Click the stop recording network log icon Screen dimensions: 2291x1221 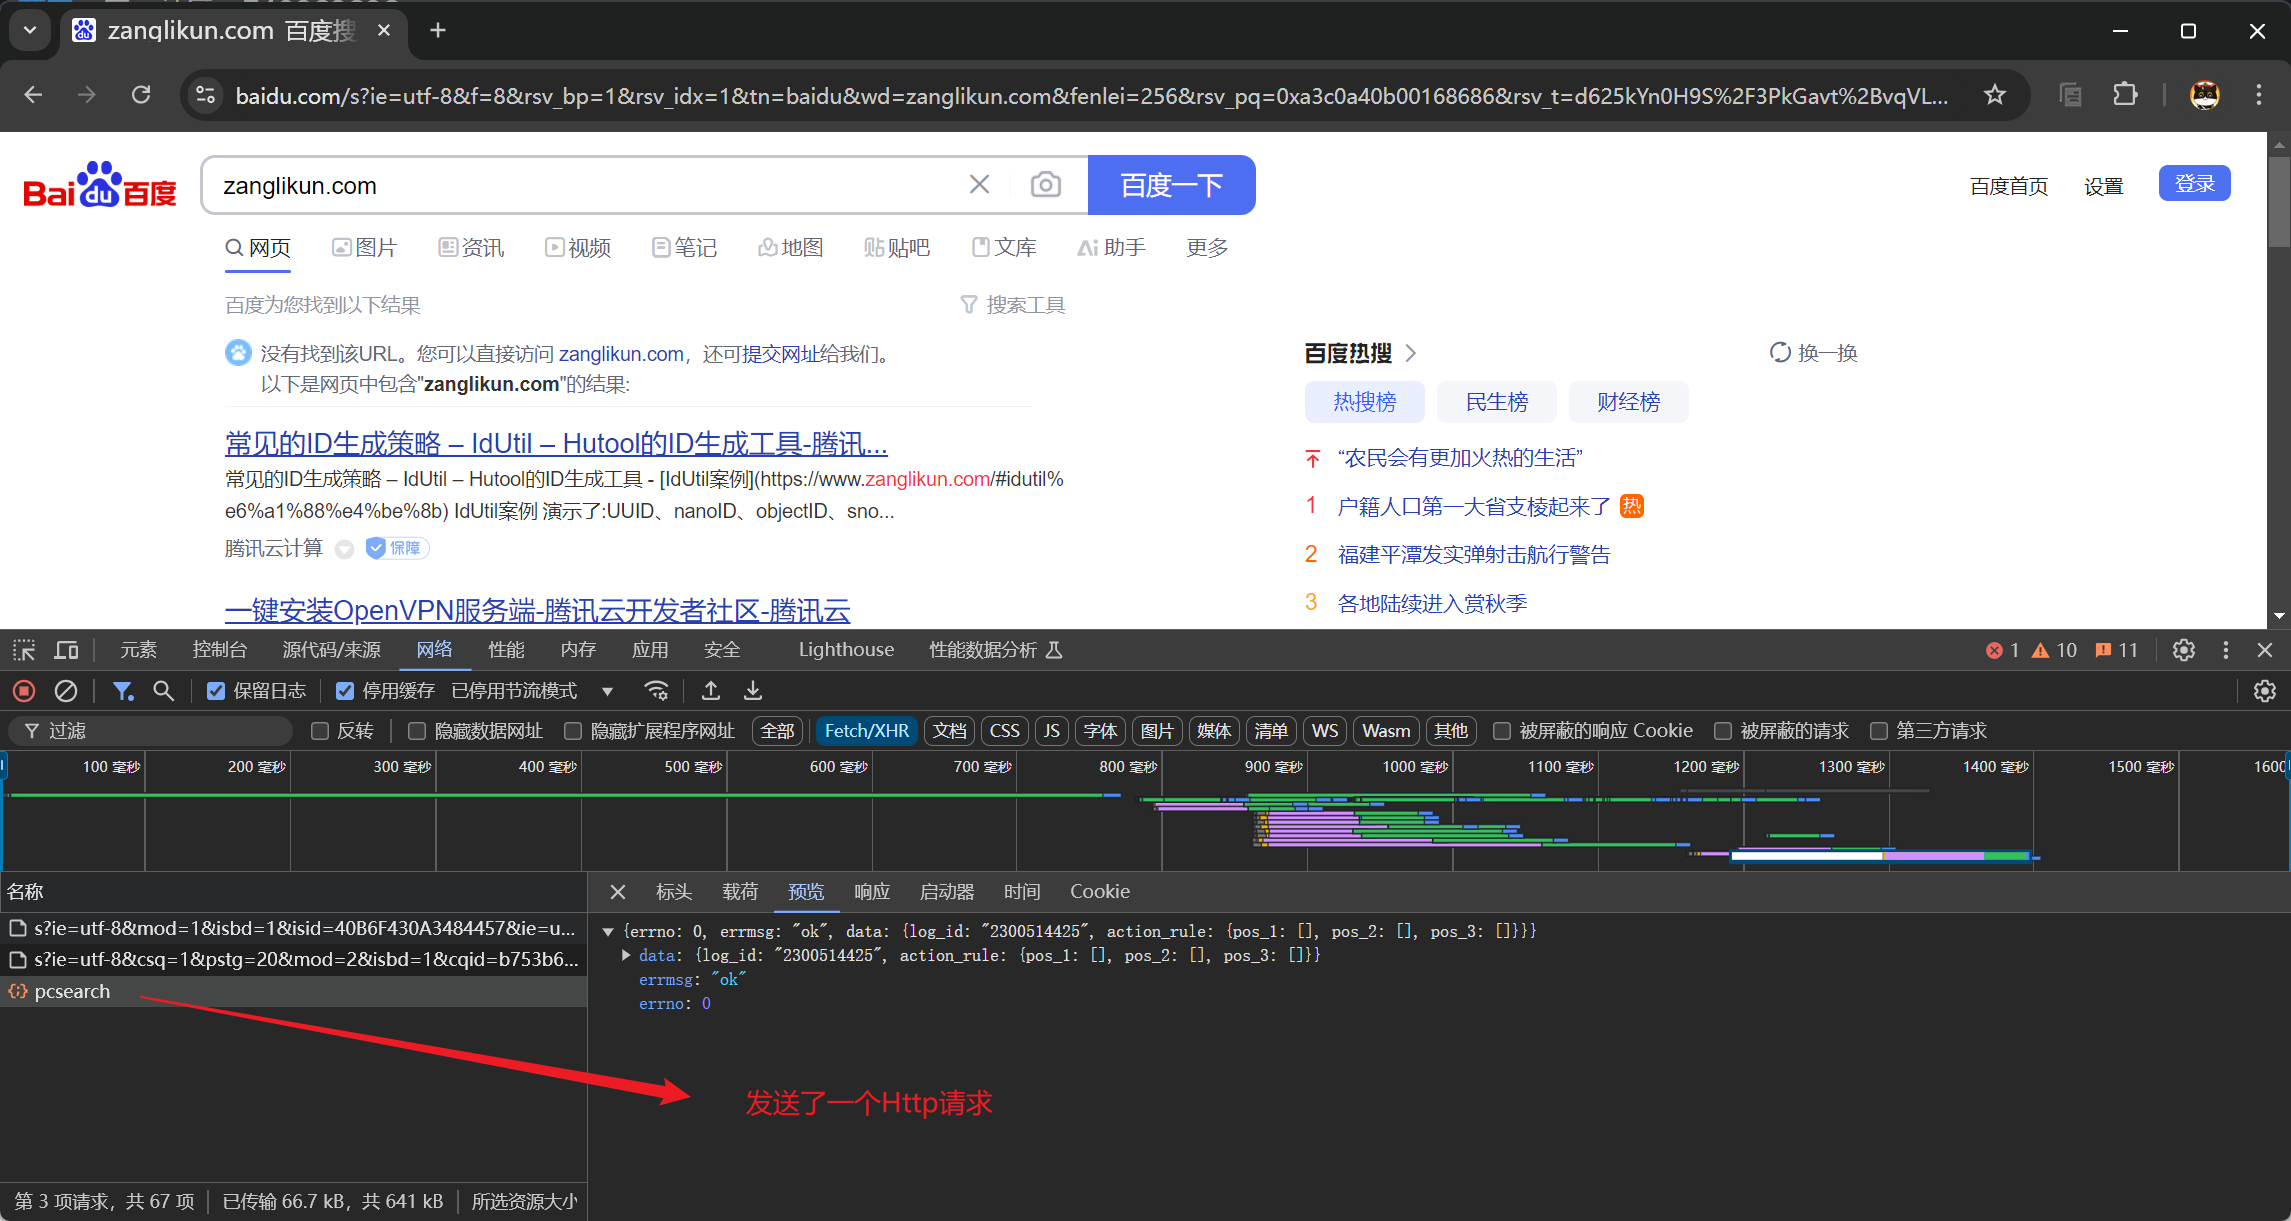click(x=24, y=691)
